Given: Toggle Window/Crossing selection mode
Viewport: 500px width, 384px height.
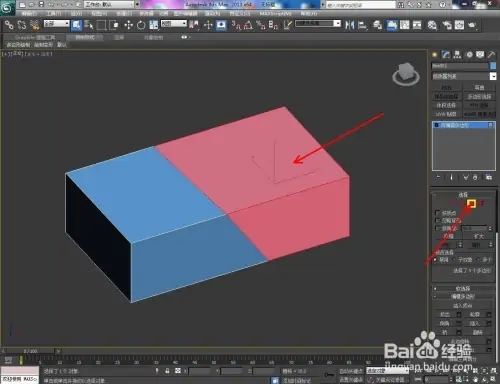Looking at the screenshot, I should pos(114,25).
